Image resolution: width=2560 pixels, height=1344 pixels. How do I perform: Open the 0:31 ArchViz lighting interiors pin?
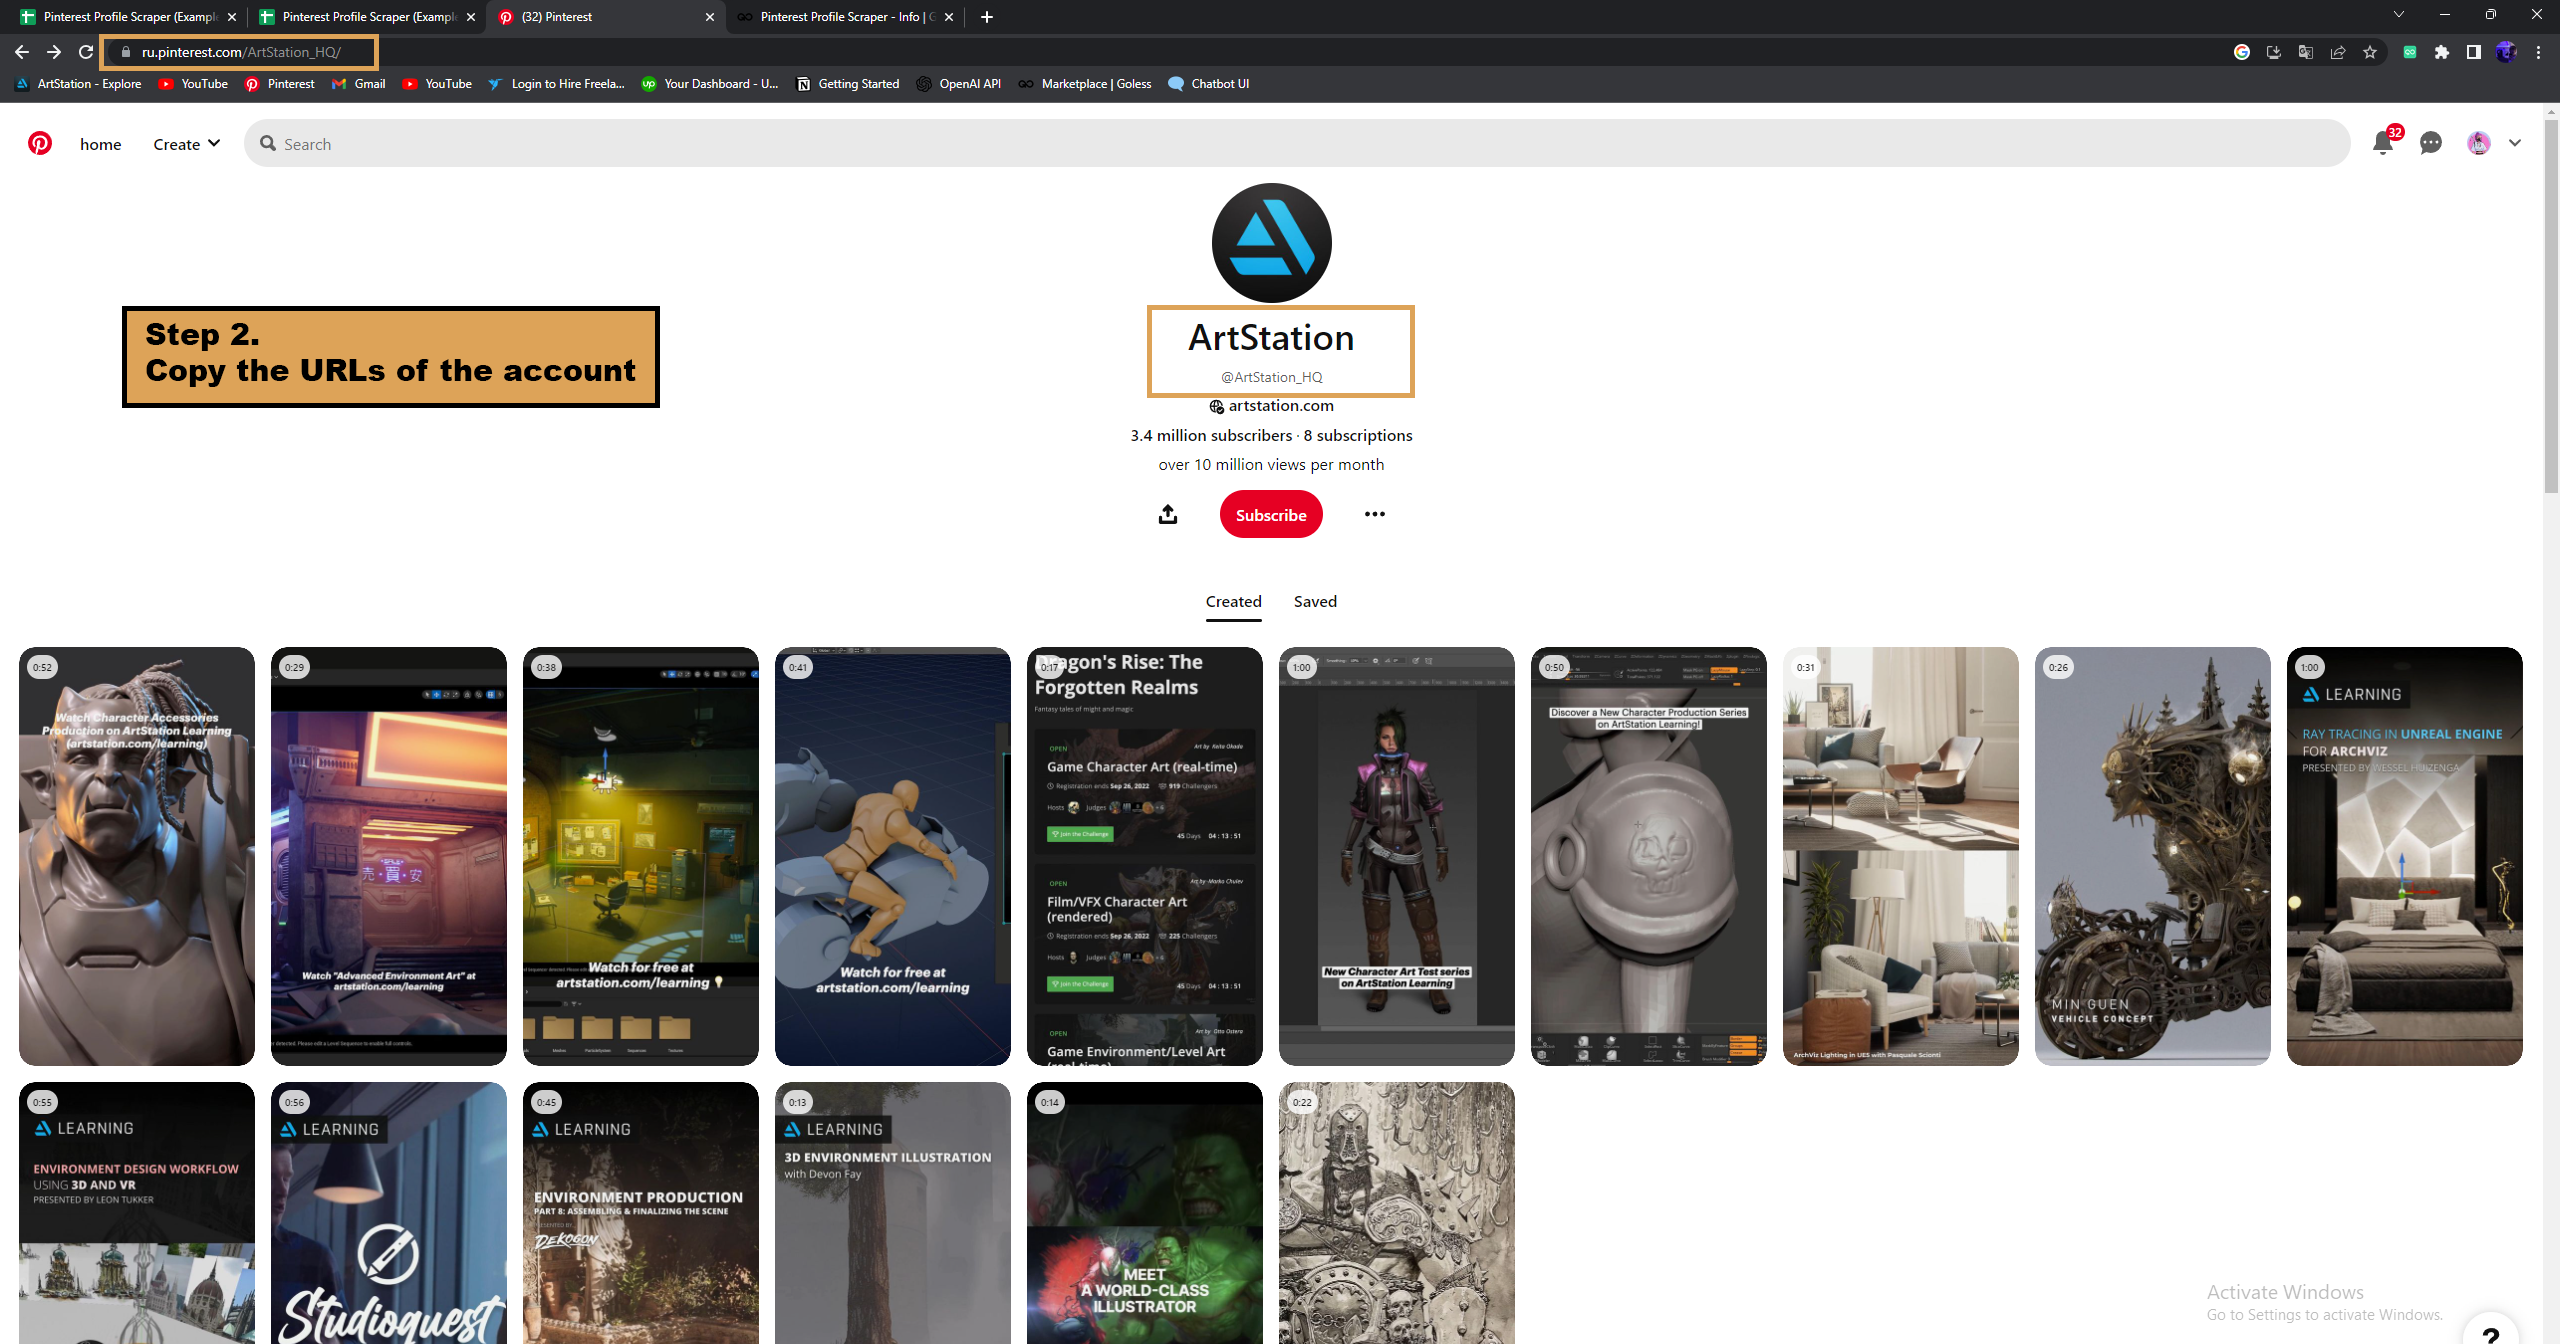[x=1901, y=856]
